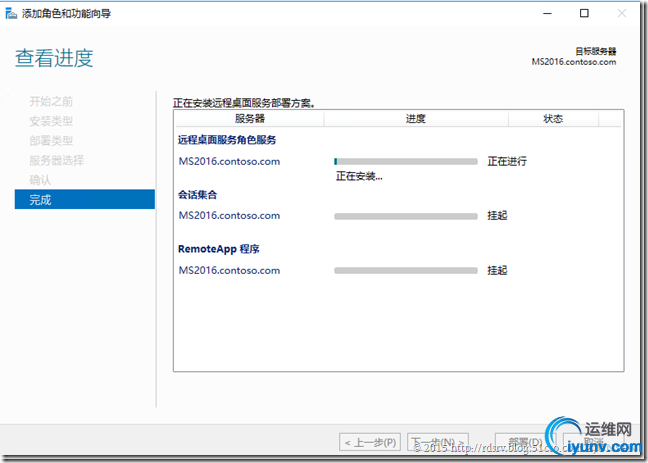This screenshot has width=648, height=463.
Task: Select the 开始之前 step in the sidebar
Action: [51, 101]
